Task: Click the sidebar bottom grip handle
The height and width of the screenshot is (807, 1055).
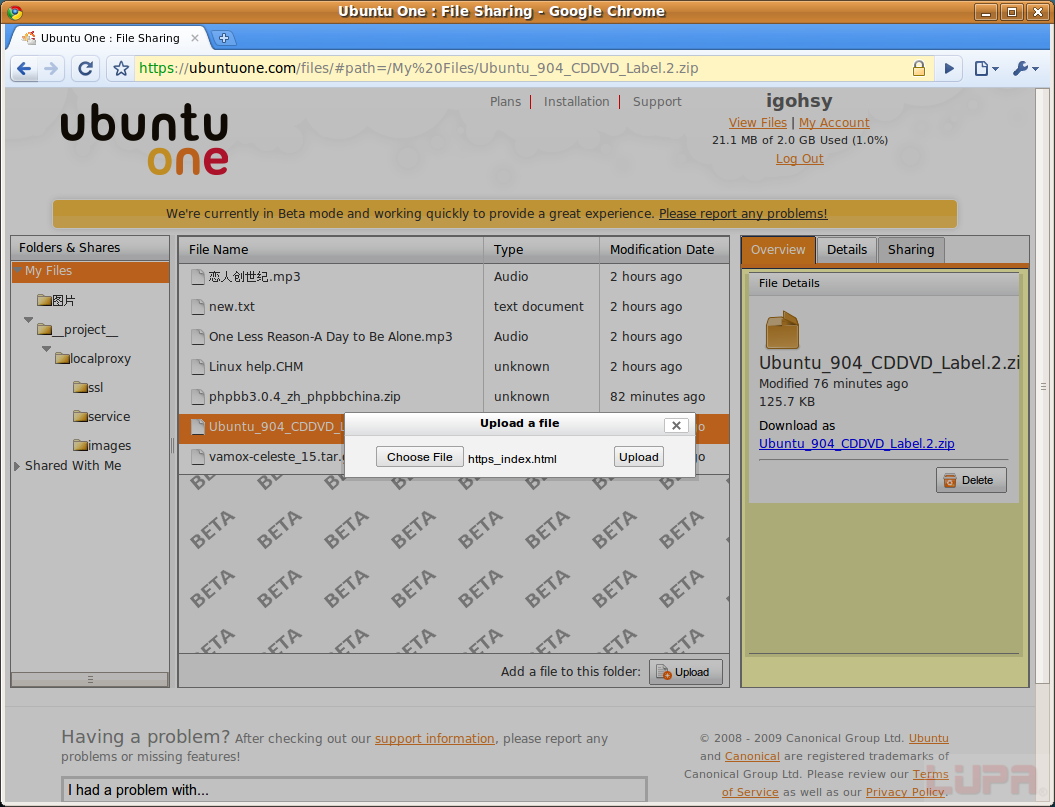Action: 89,680
